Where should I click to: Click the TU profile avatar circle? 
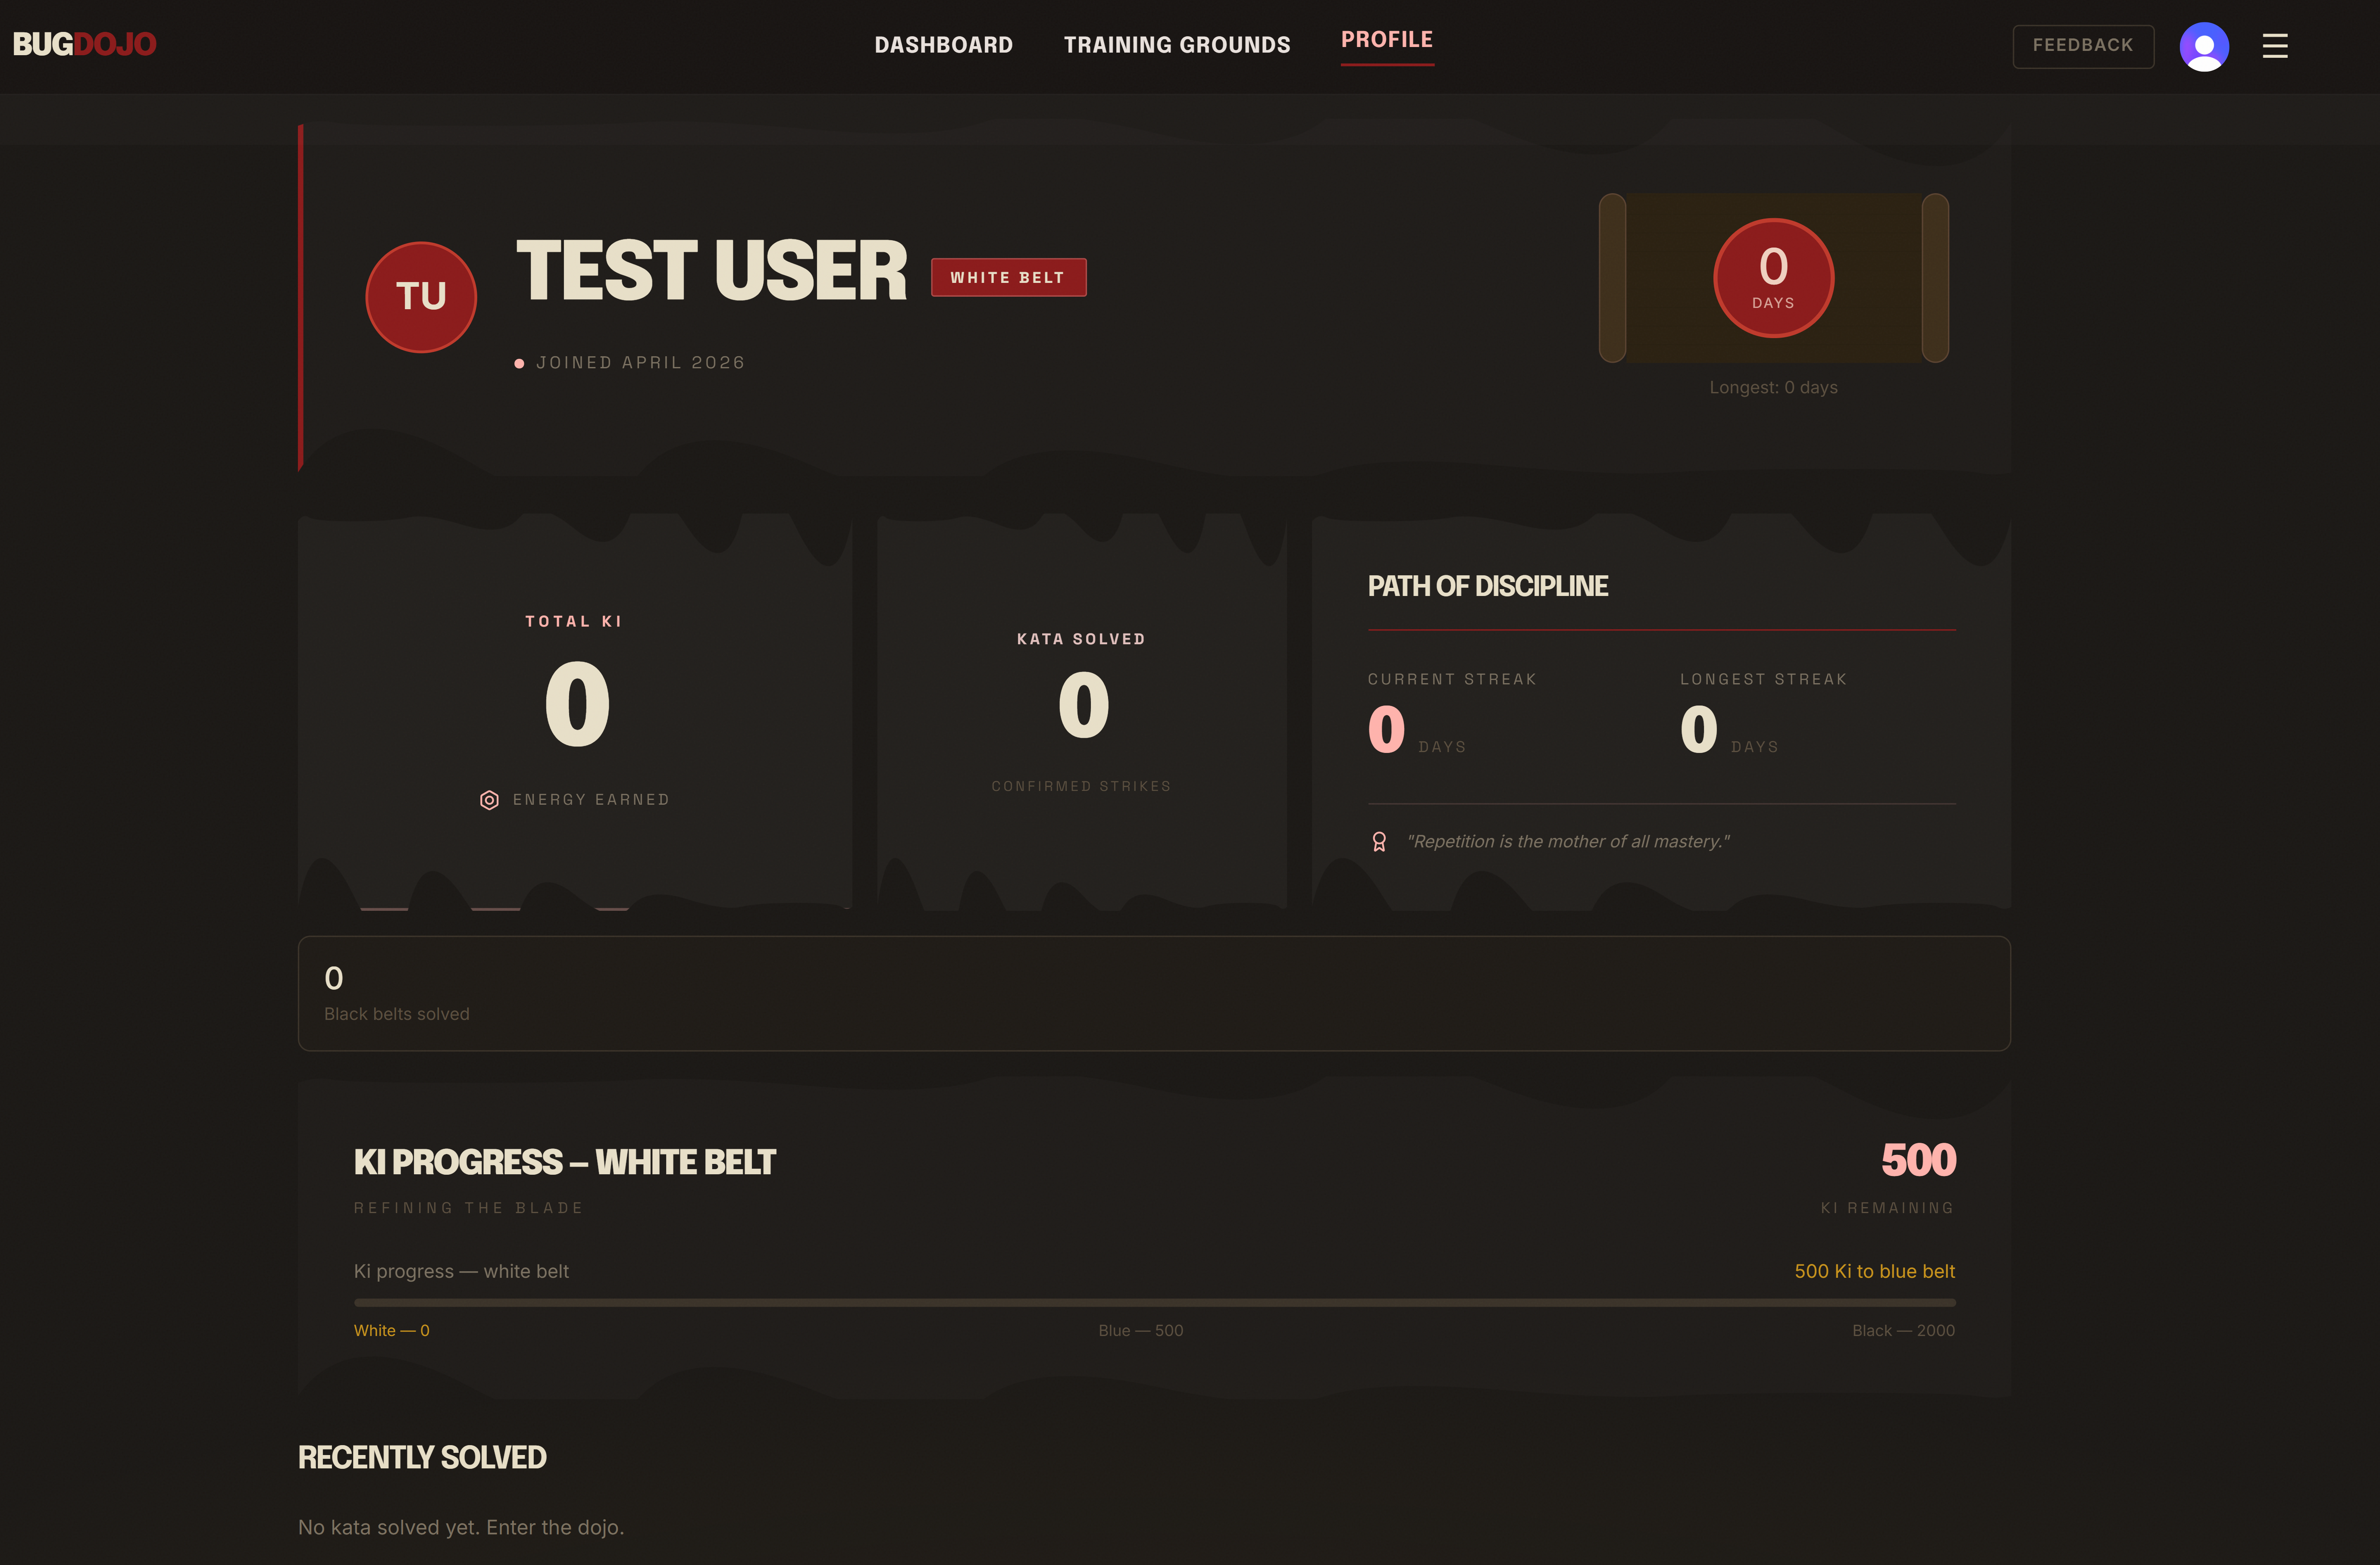[x=421, y=297]
